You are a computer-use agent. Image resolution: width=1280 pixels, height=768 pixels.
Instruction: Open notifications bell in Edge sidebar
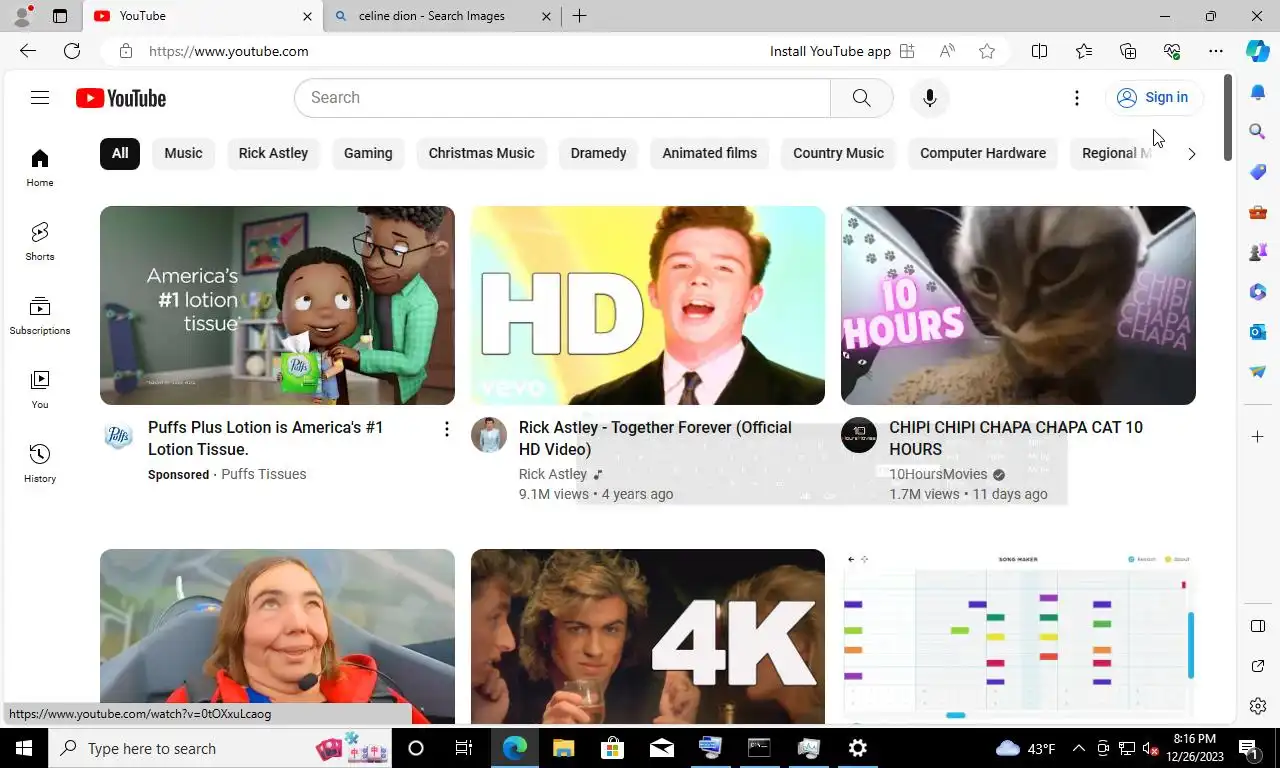(x=1258, y=93)
